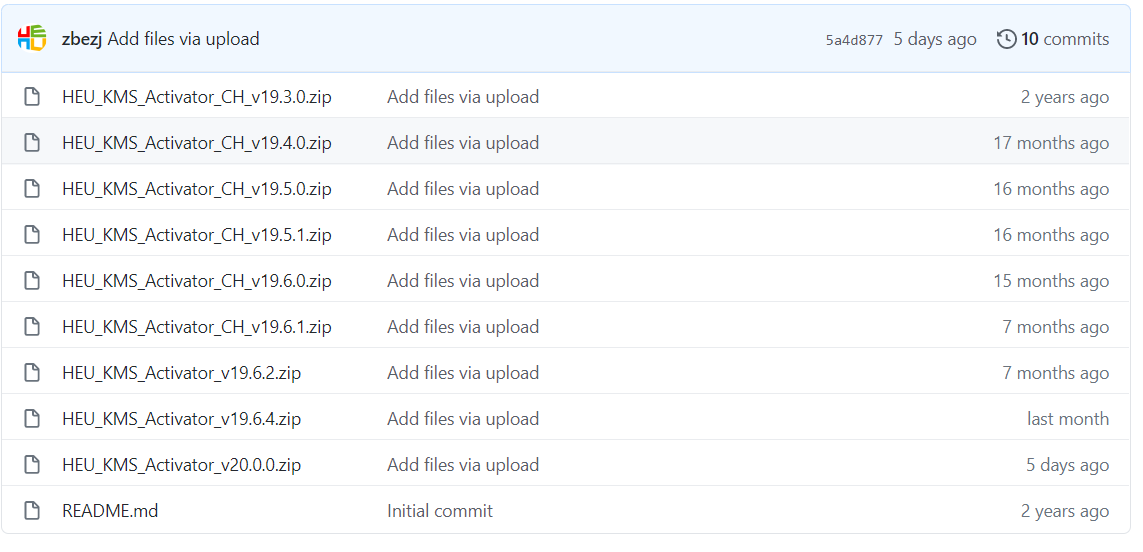Click the zbezj user avatar icon
The width and height of the screenshot is (1143, 552).
pos(31,38)
